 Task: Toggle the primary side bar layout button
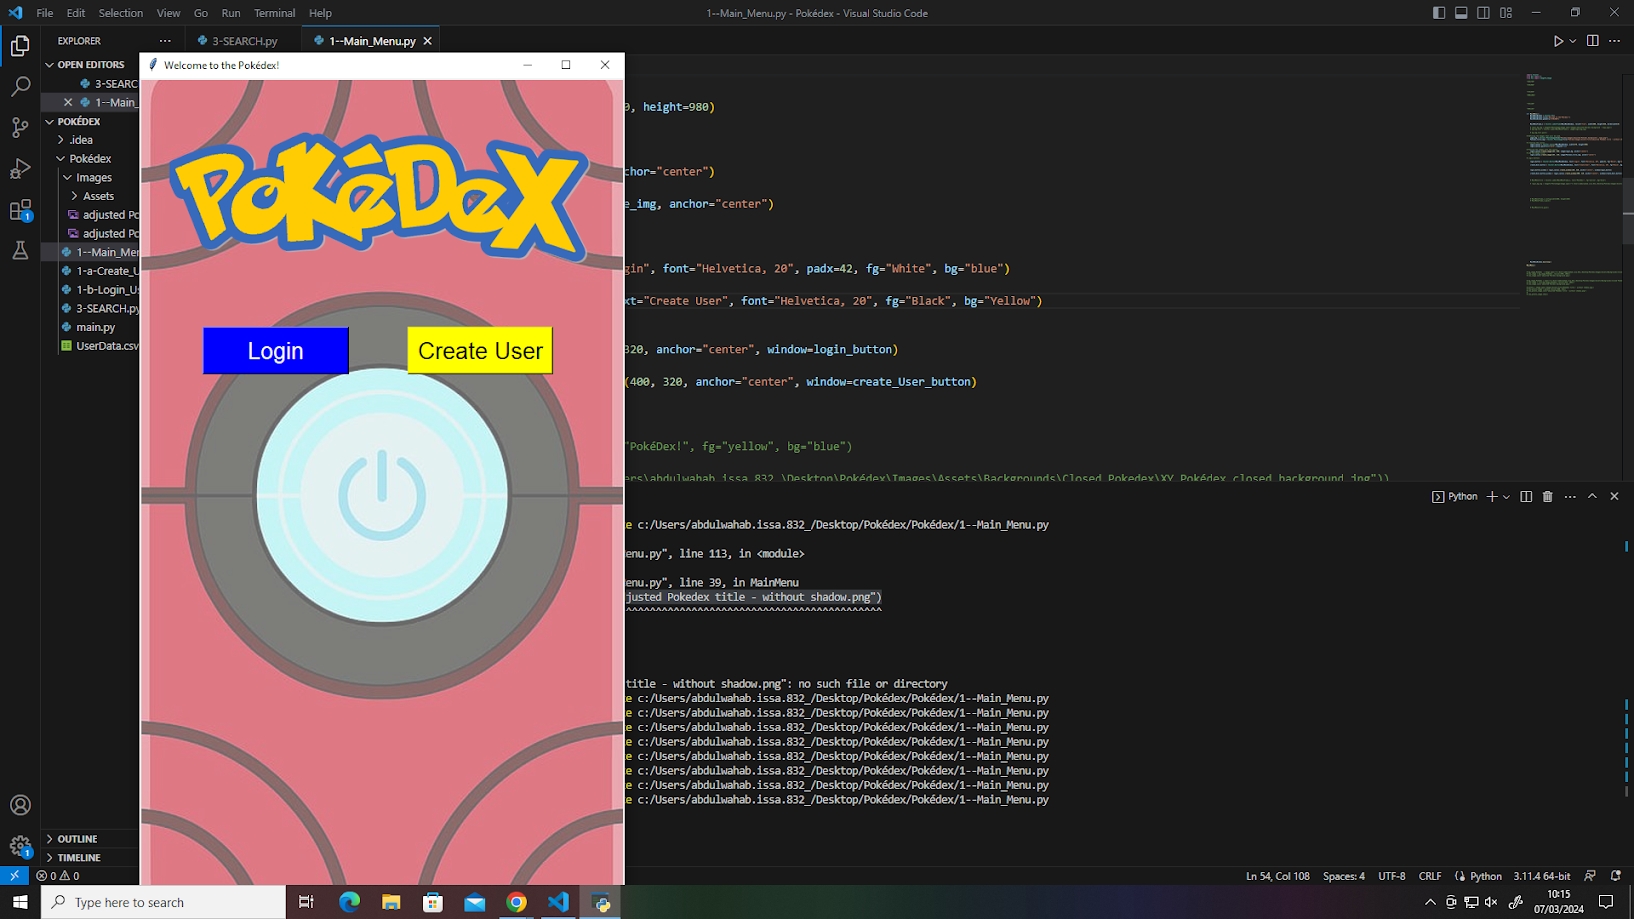[x=1438, y=13]
